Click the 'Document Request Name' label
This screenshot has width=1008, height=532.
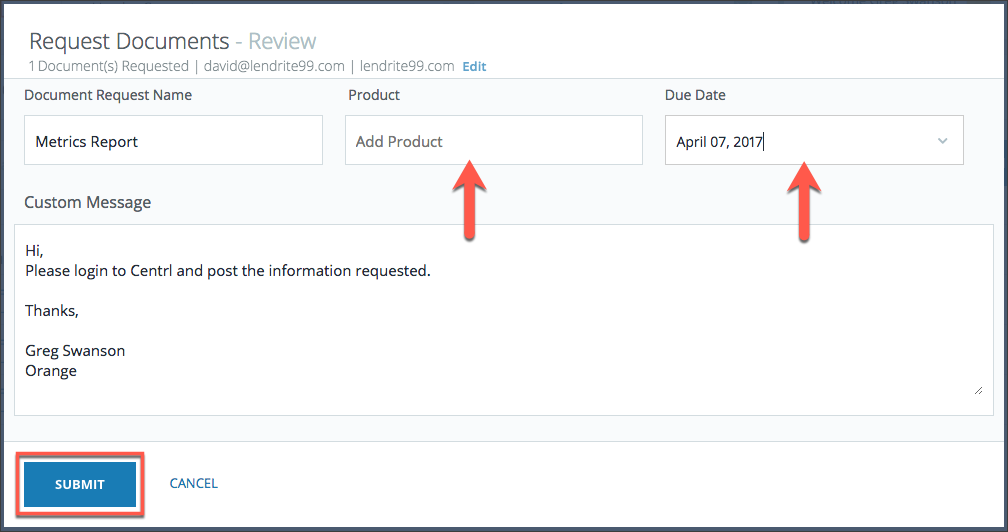coord(108,95)
